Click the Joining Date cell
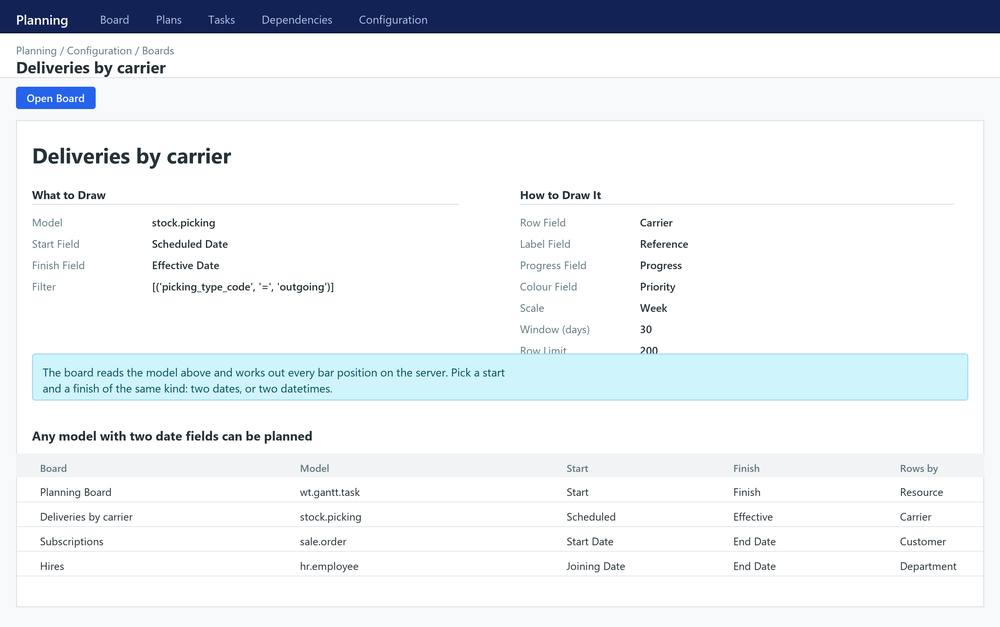 click(x=596, y=566)
